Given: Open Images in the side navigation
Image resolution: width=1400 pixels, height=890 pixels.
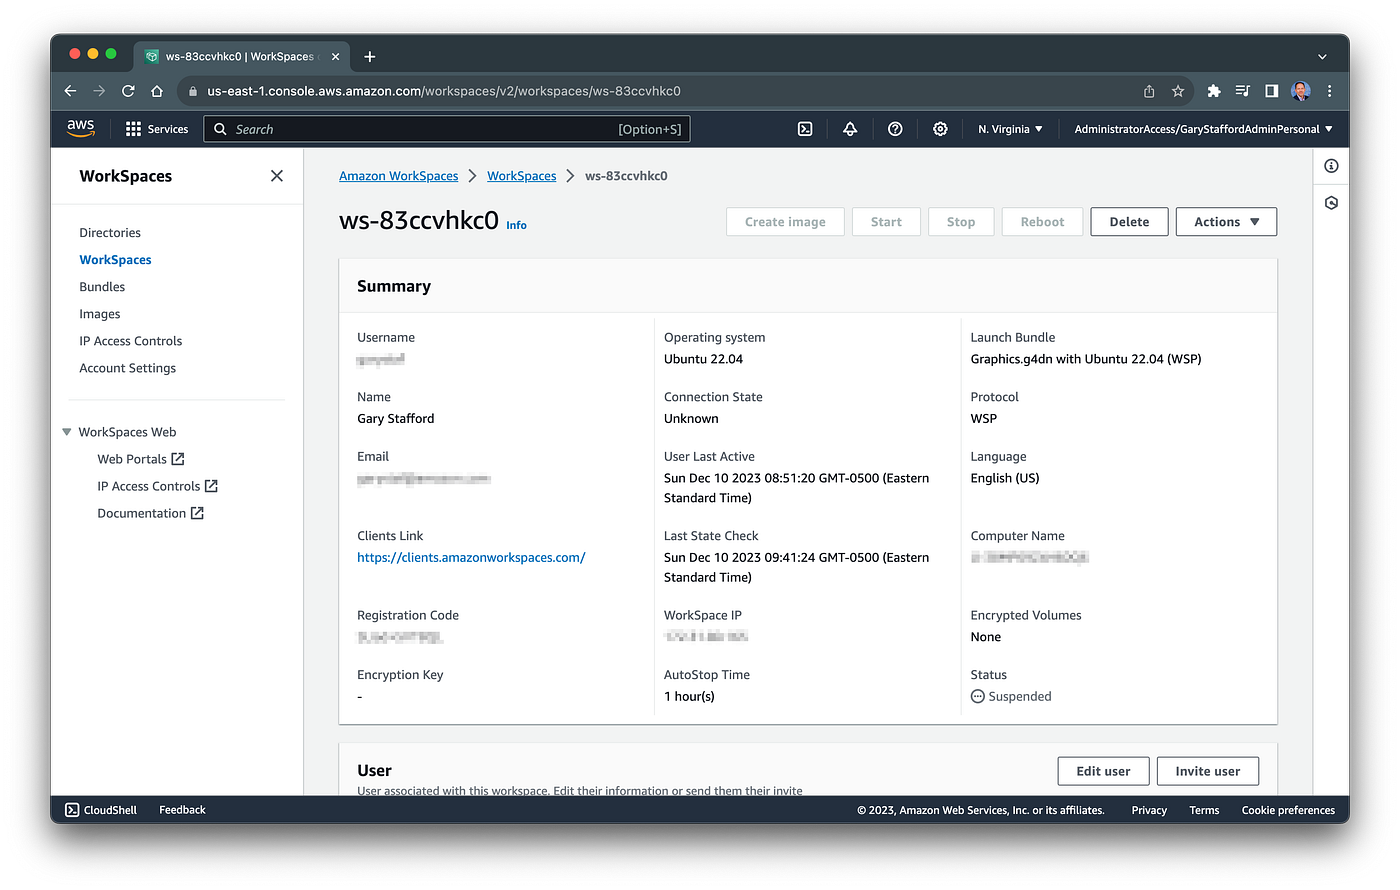Looking at the screenshot, I should coord(100,314).
